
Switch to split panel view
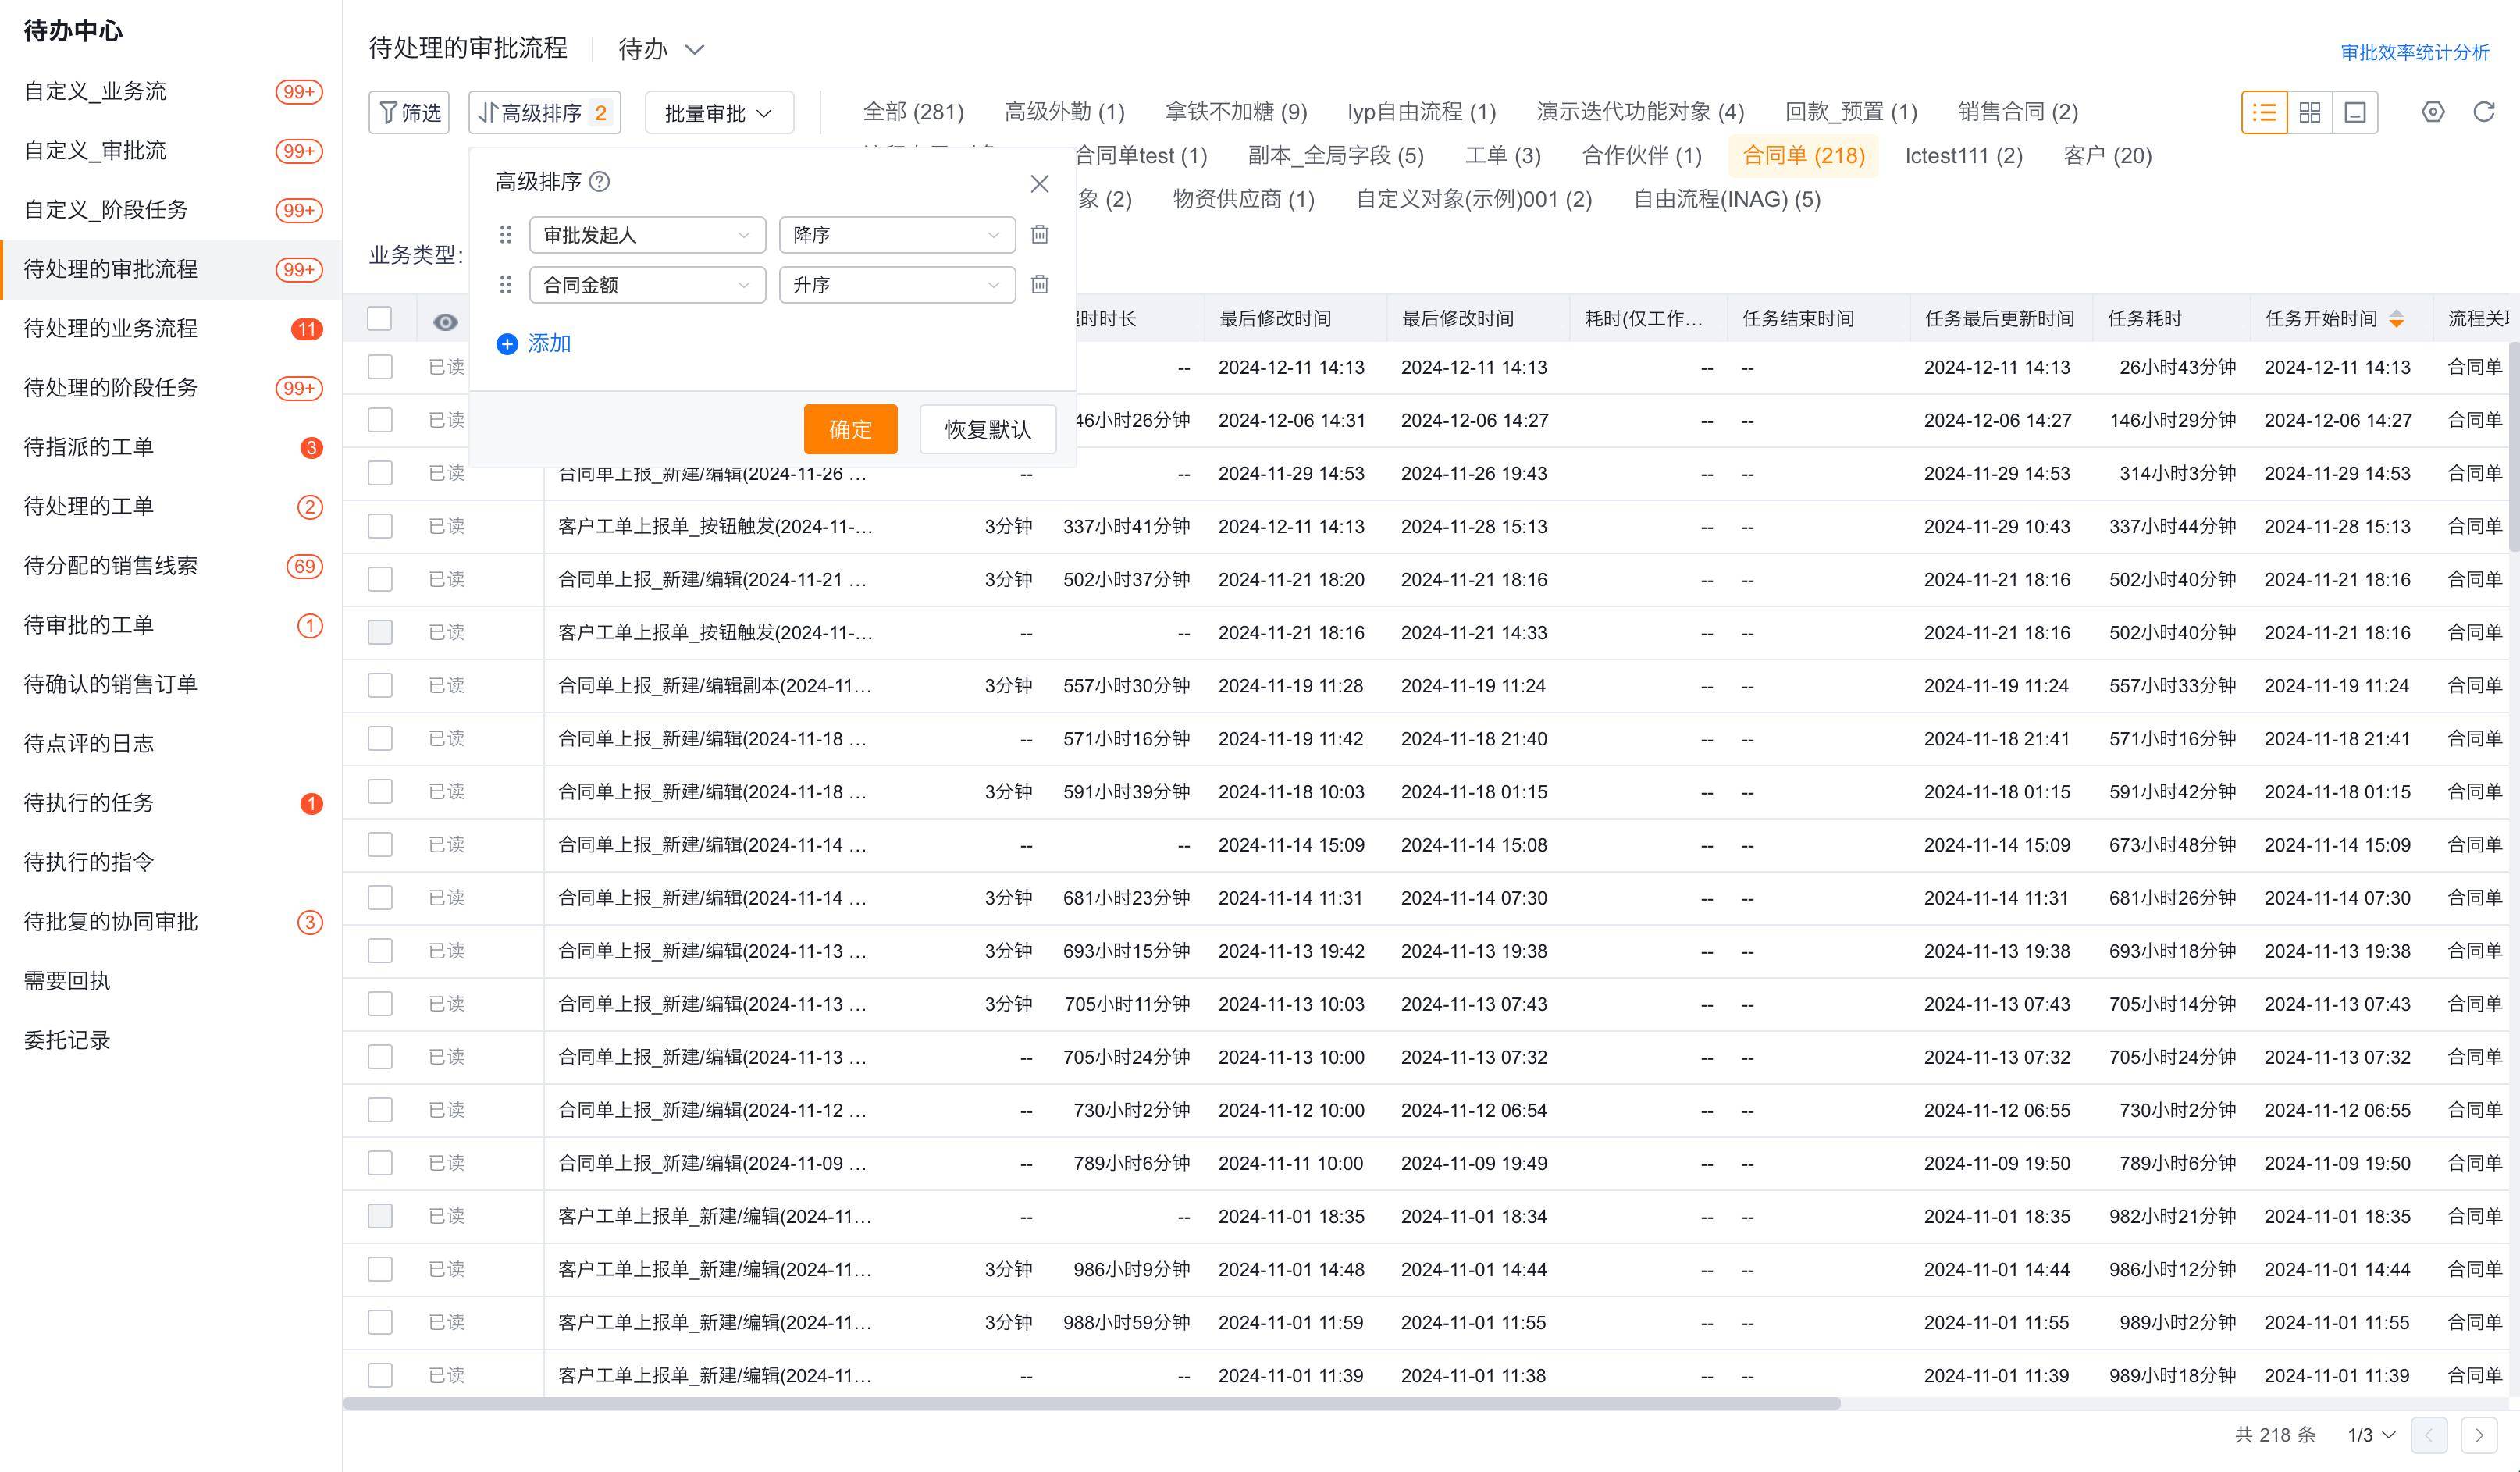(2355, 112)
